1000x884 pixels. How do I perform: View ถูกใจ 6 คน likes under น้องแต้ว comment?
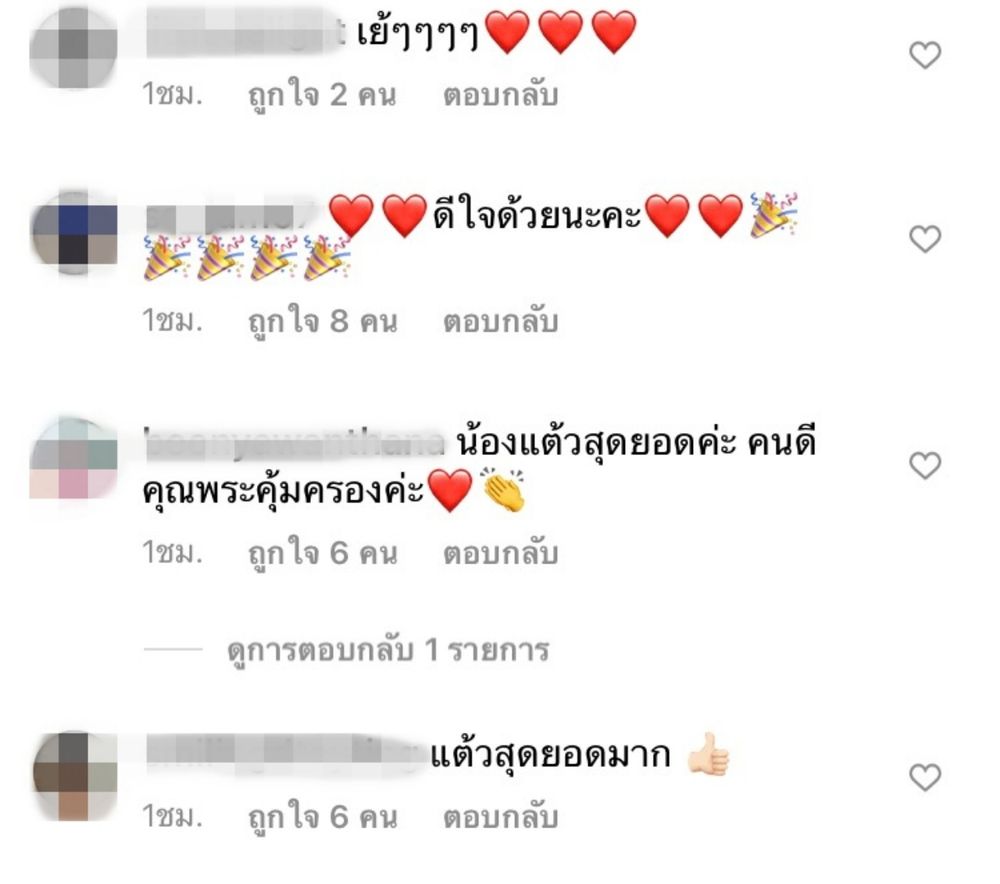[322, 554]
